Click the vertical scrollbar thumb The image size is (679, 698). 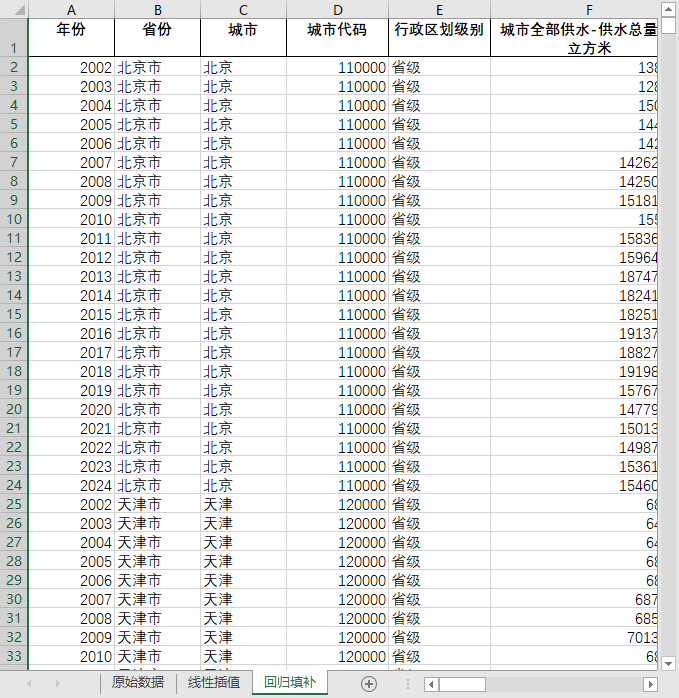[668, 25]
